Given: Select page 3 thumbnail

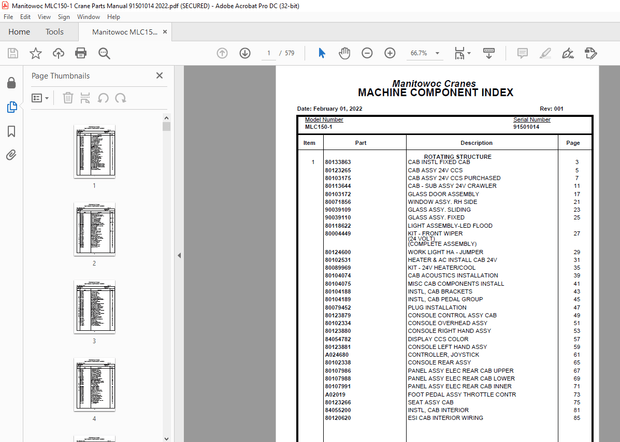Looking at the screenshot, I should [x=95, y=307].
